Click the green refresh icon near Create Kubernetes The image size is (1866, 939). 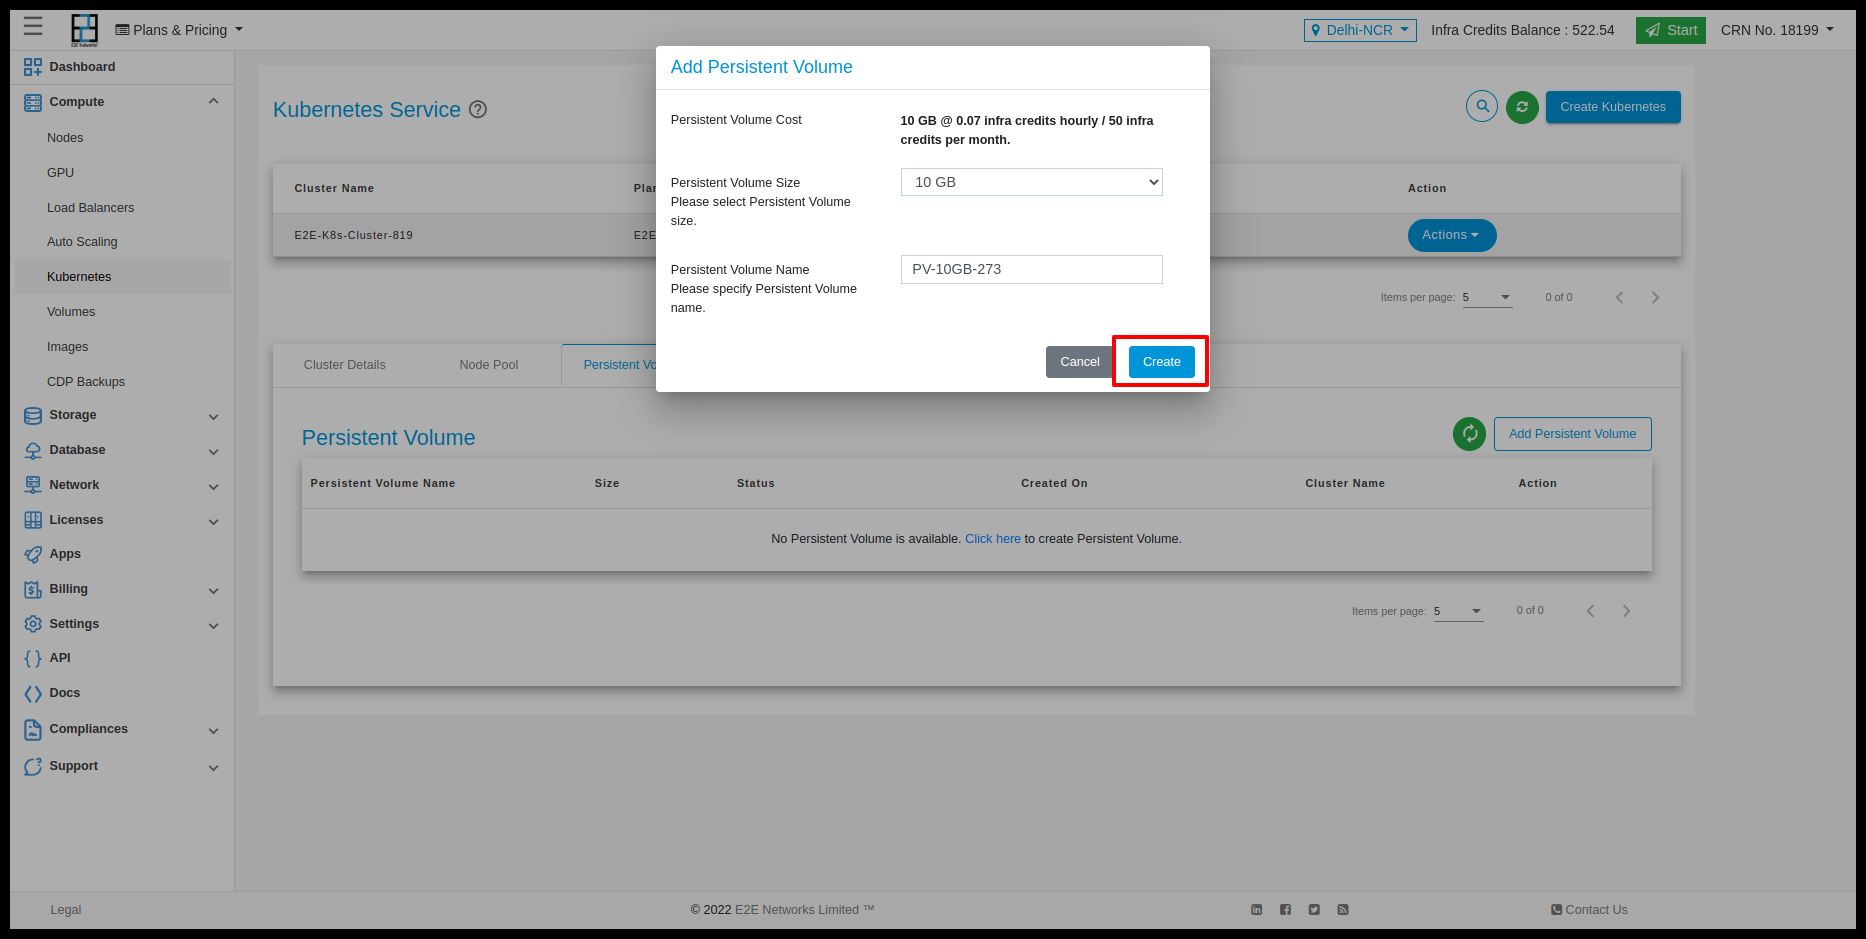(1522, 107)
